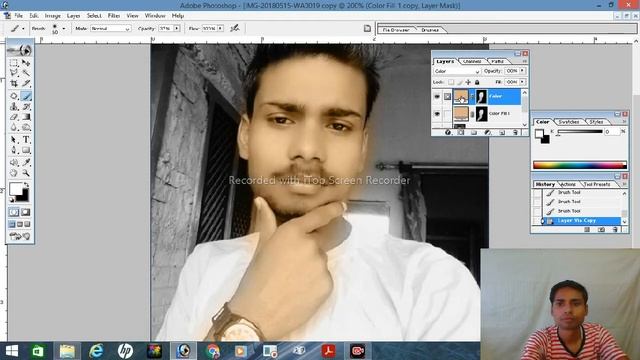This screenshot has height=360, width=640.
Task: Open layer blending mode dropdown in Layers
Action: coord(457,71)
